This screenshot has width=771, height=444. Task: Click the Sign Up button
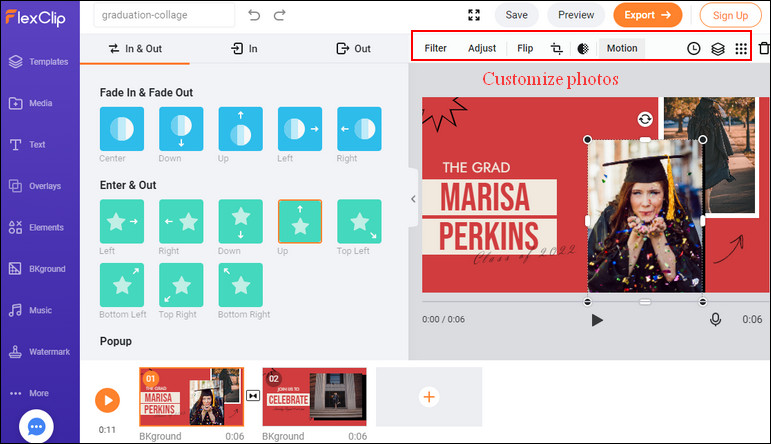coord(730,16)
